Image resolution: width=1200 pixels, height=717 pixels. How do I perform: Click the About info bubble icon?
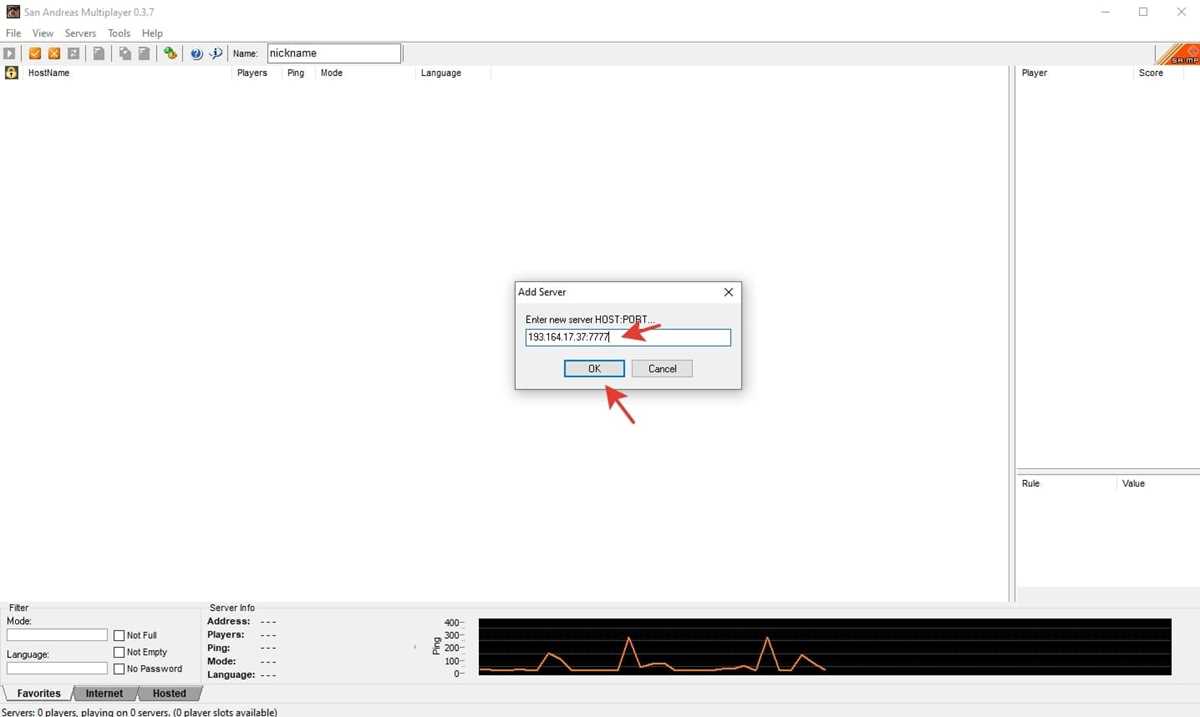tap(215, 53)
